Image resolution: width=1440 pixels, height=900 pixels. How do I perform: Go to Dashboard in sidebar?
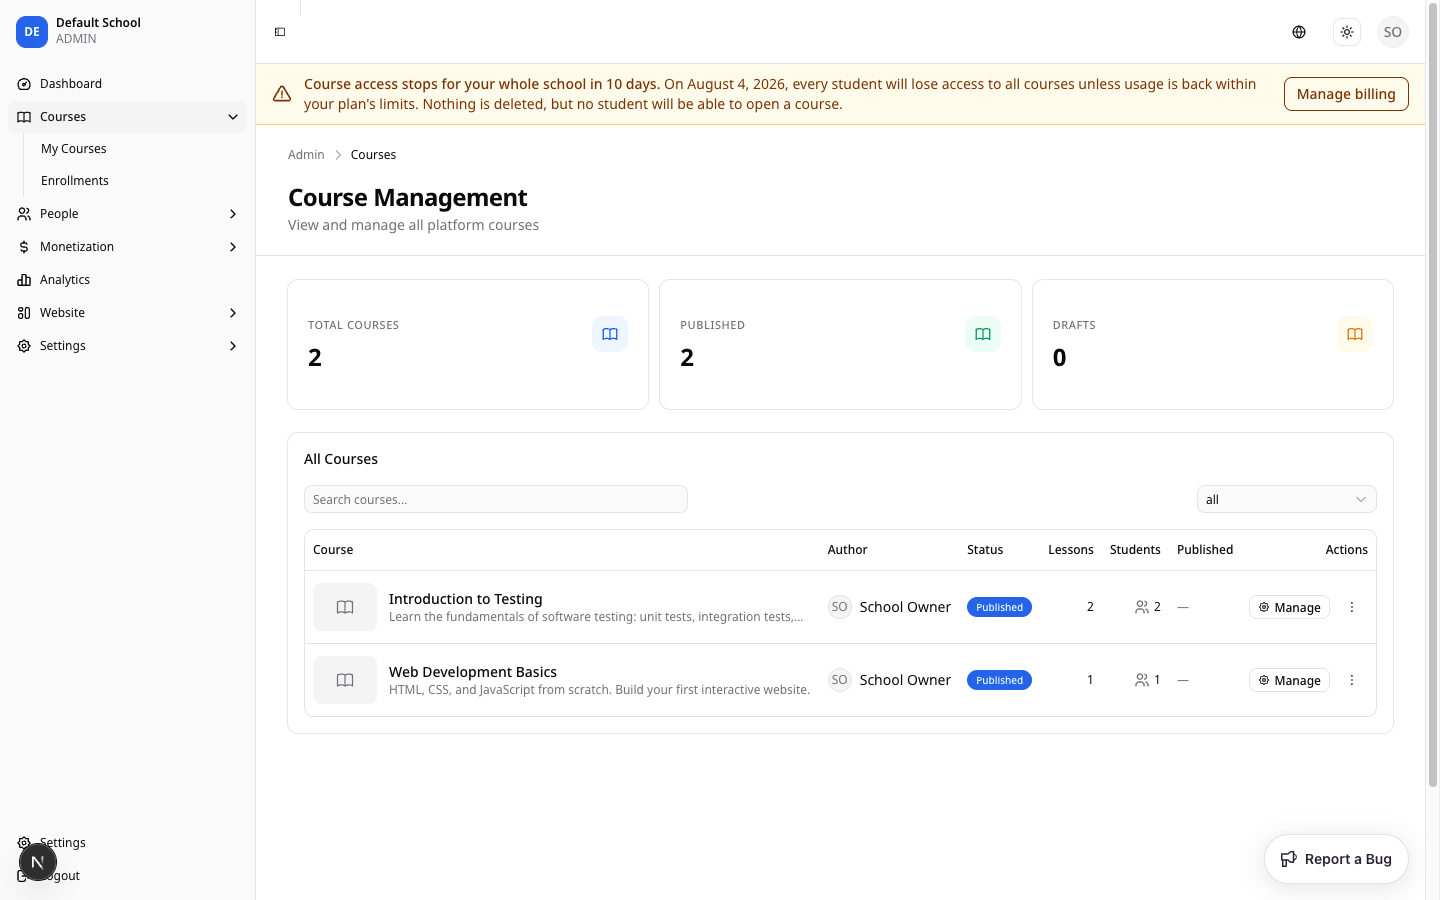(x=128, y=84)
